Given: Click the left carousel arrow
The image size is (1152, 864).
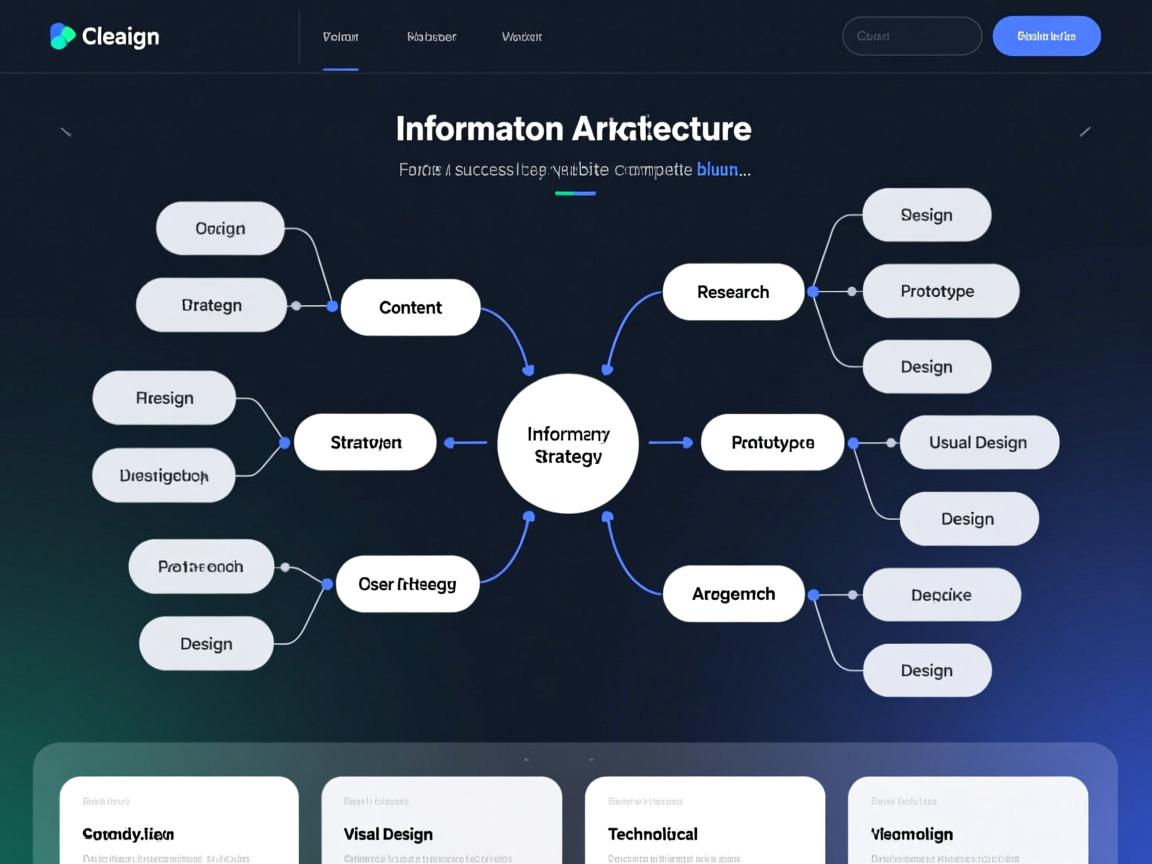Looking at the screenshot, I should [66, 130].
